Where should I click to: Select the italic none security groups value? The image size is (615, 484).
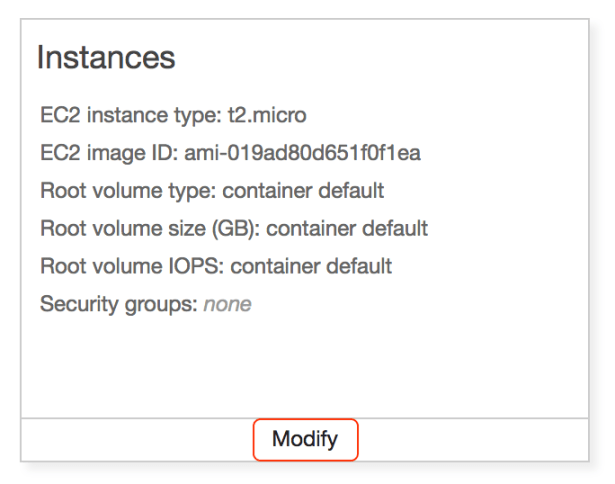click(x=227, y=304)
